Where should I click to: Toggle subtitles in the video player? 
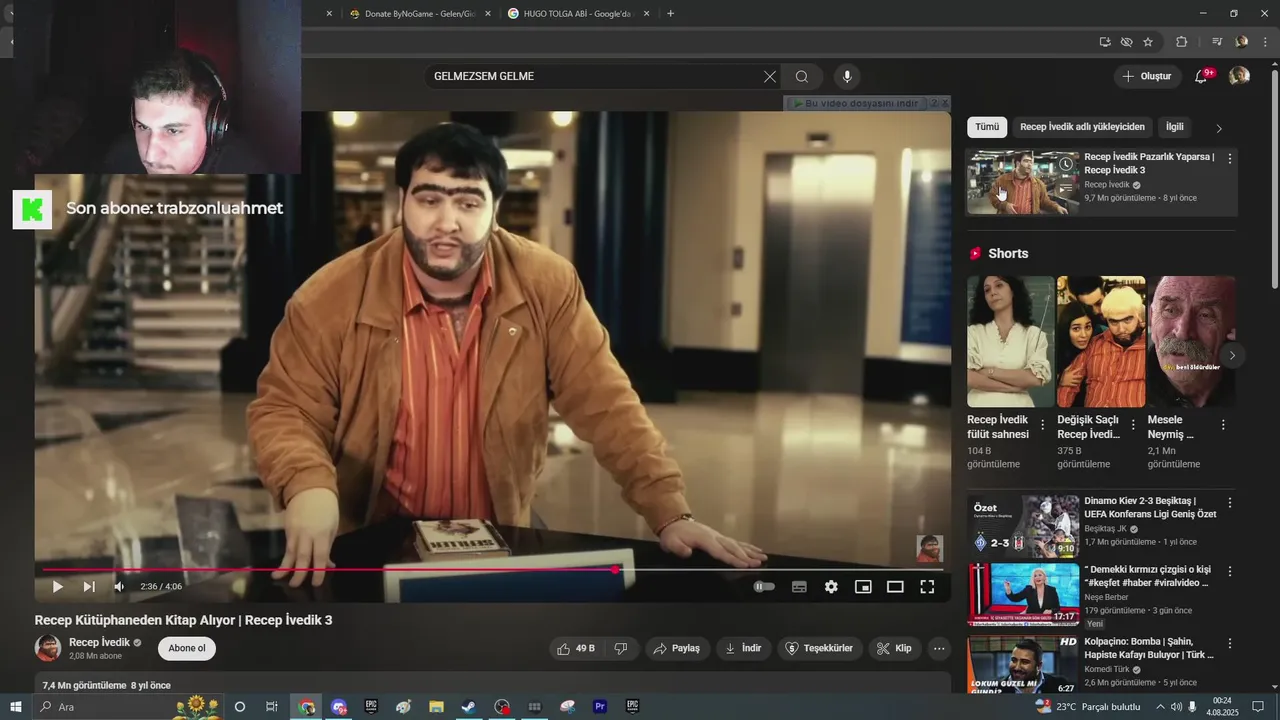[x=799, y=587]
